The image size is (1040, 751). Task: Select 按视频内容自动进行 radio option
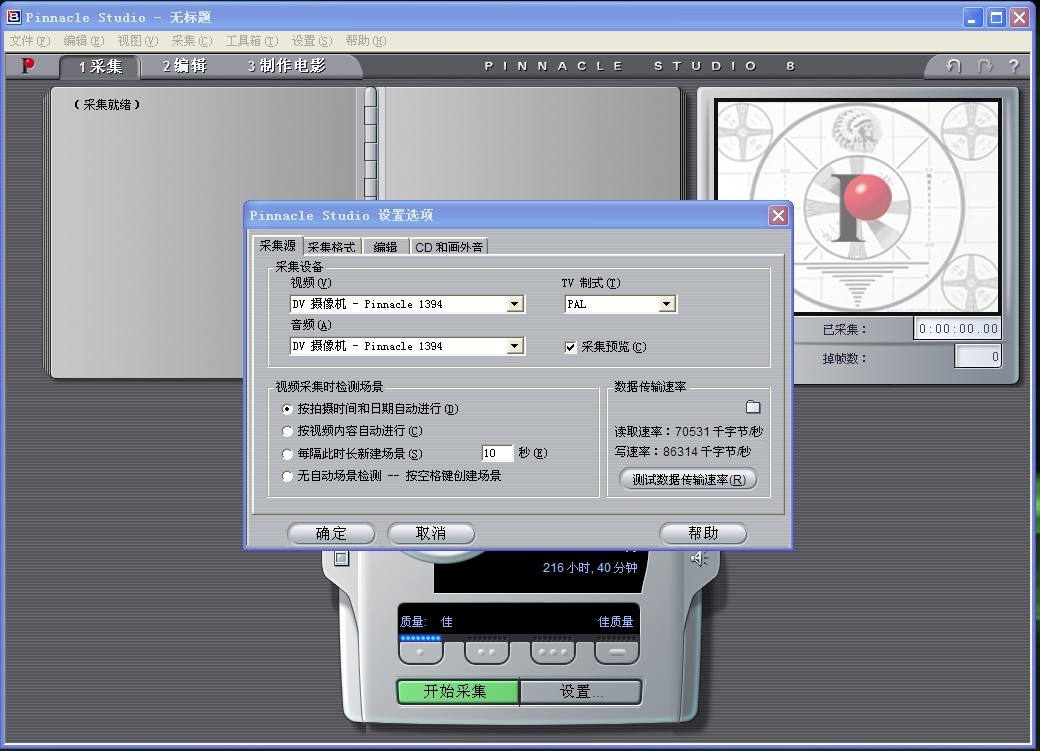click(288, 431)
